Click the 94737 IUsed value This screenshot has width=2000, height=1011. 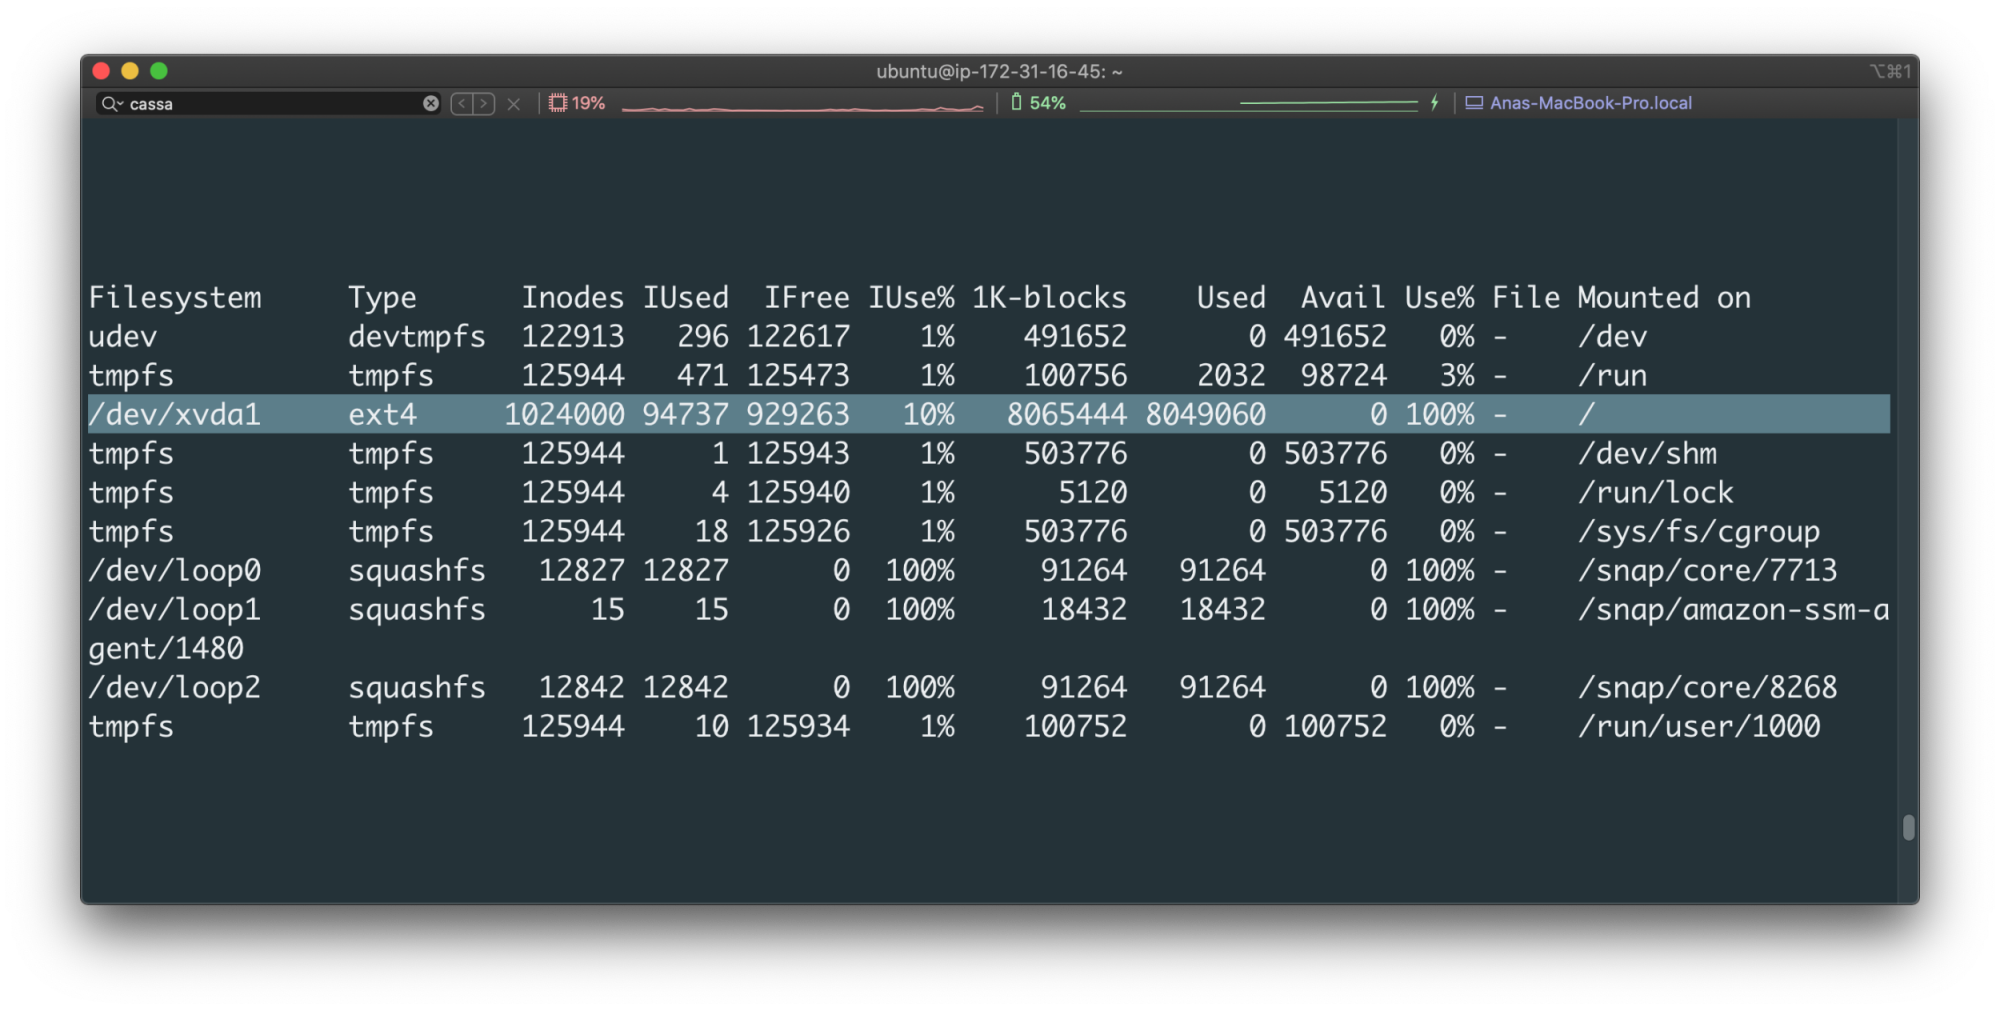686,415
